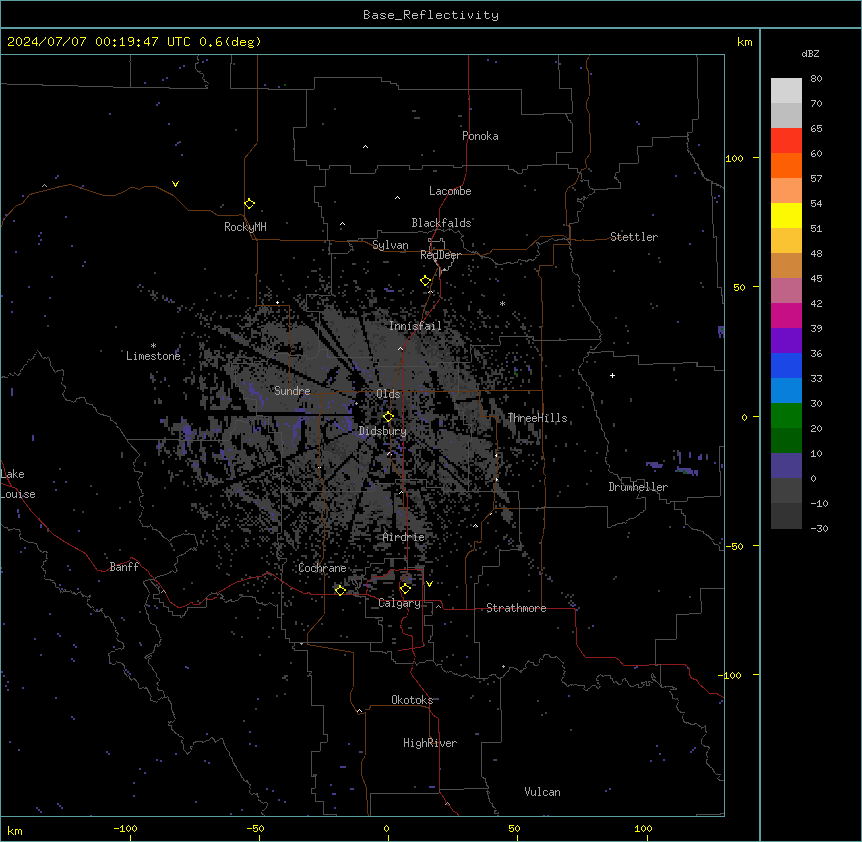Pick the red 60-65 dBZ legend swatch
The image size is (862, 842).
pyautogui.click(x=786, y=140)
